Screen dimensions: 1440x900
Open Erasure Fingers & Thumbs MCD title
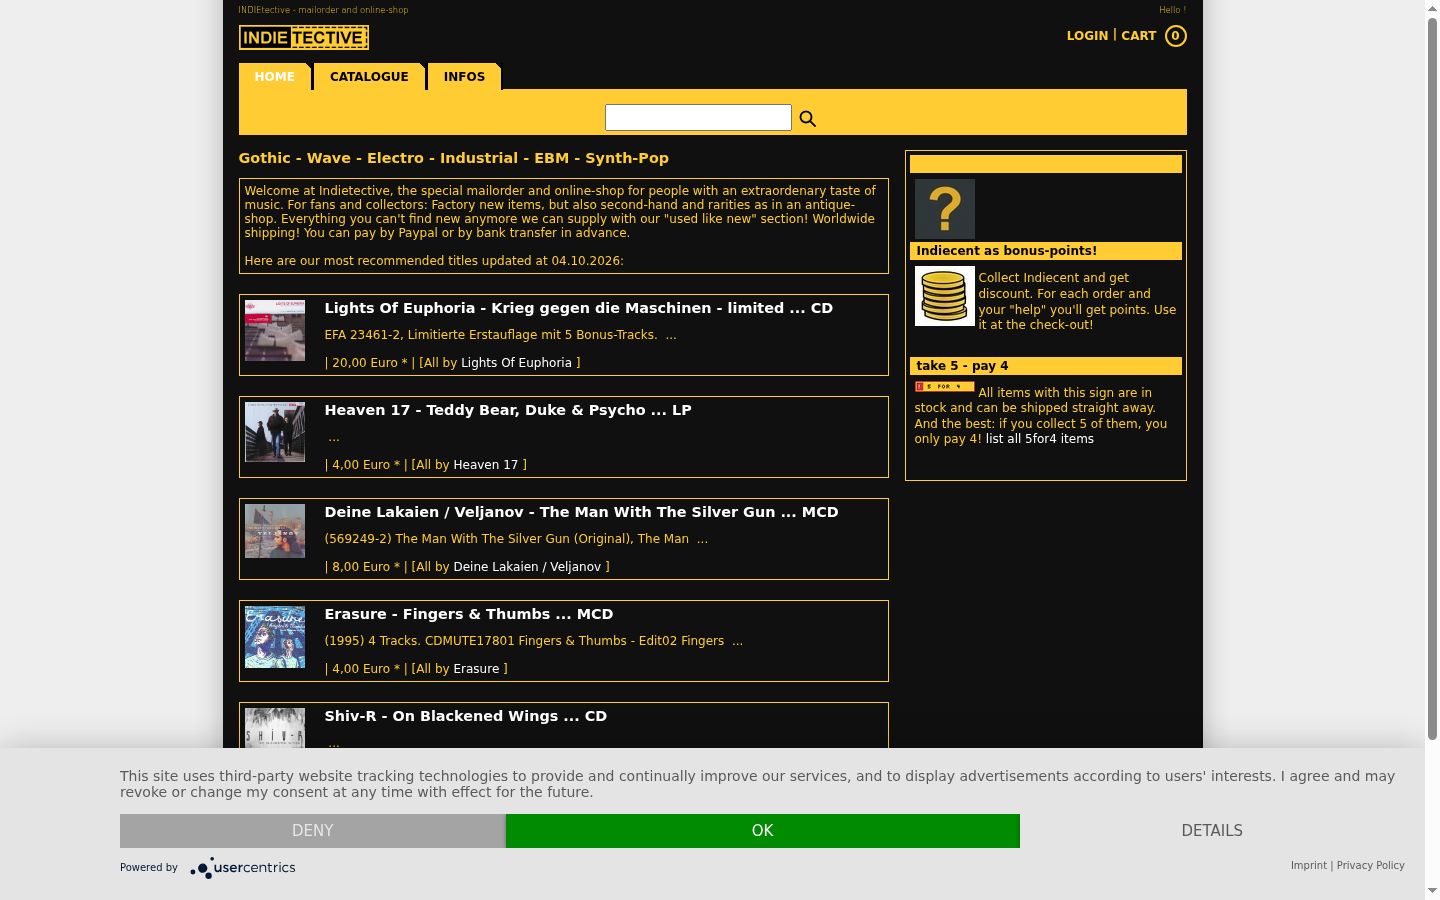(x=469, y=614)
